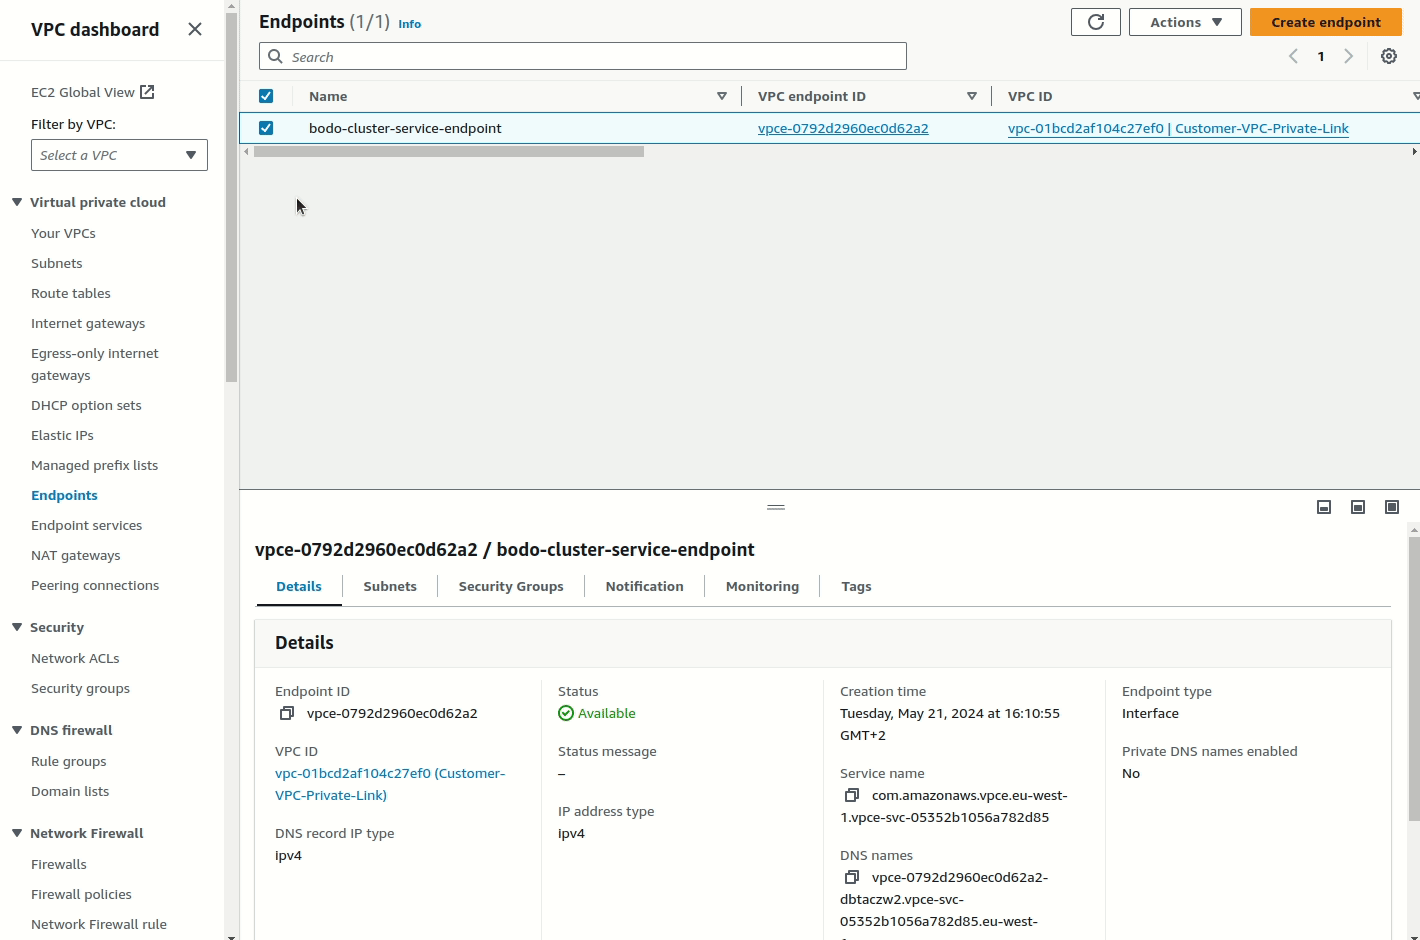Open the Security Groups tab
Viewport: 1420px width, 940px height.
coord(511,586)
